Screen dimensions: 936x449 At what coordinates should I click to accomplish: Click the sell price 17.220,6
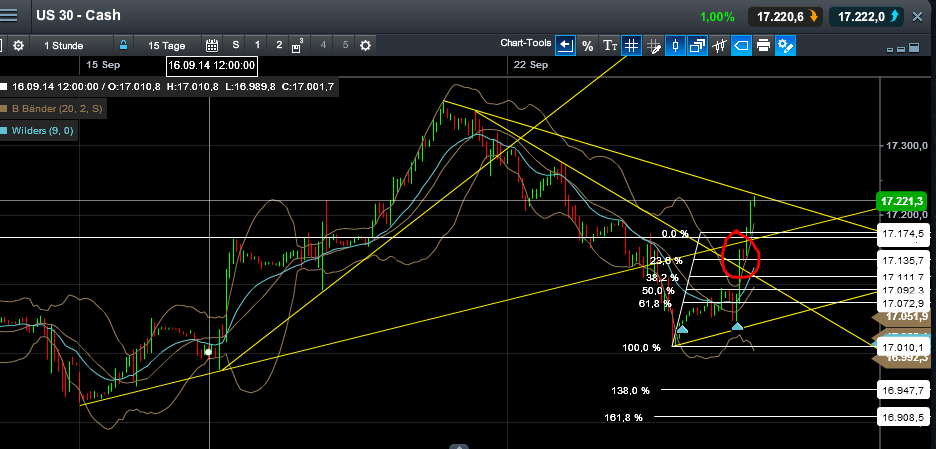coord(786,17)
